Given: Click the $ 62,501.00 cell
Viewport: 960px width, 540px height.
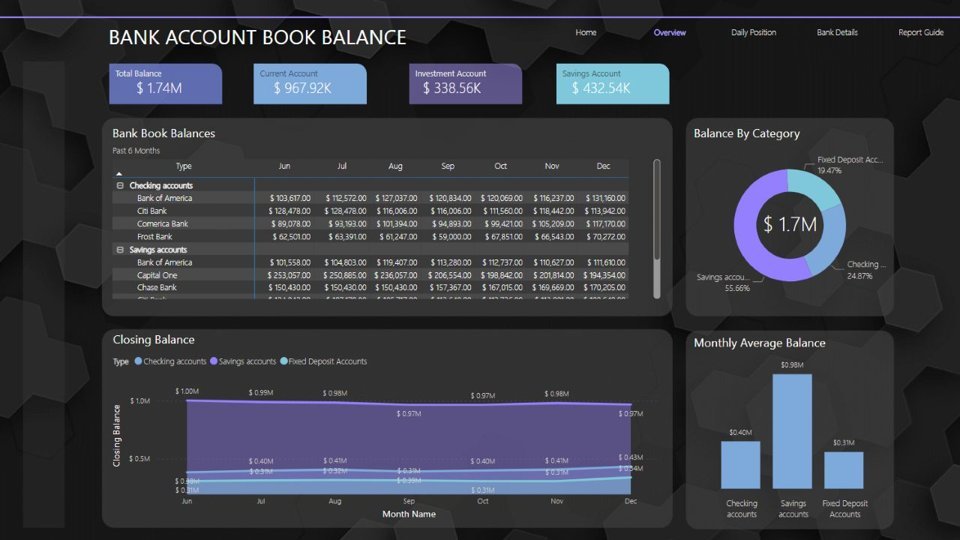Looking at the screenshot, I should (291, 237).
